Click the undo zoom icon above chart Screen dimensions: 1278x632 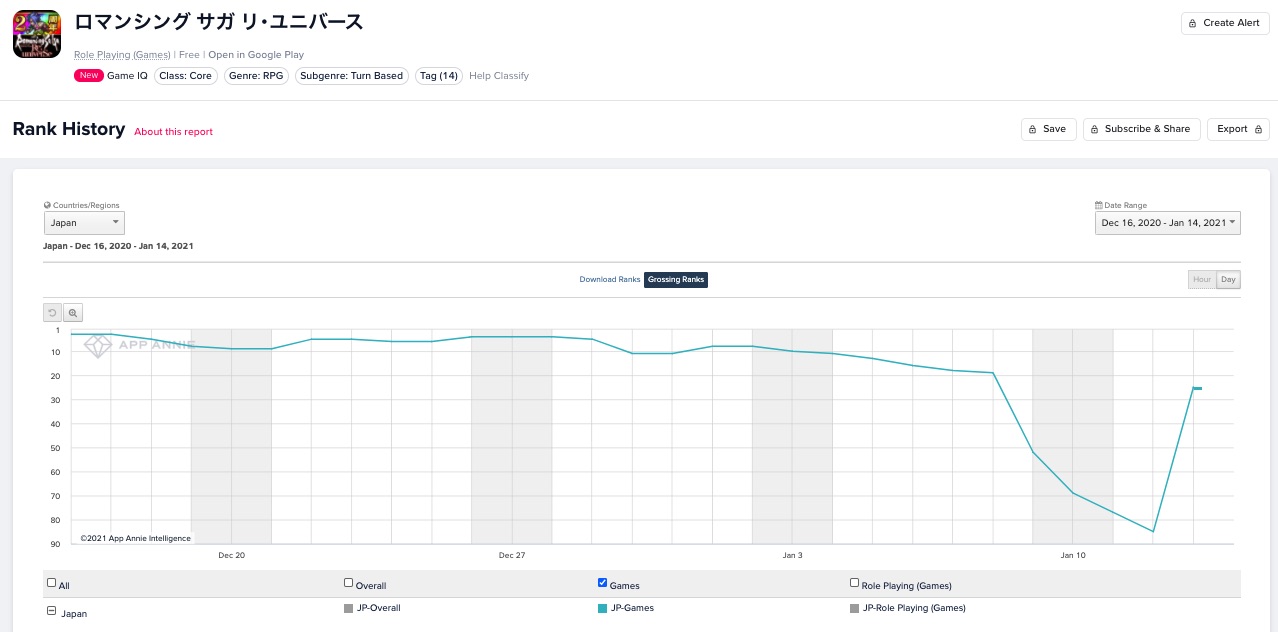[x=53, y=313]
